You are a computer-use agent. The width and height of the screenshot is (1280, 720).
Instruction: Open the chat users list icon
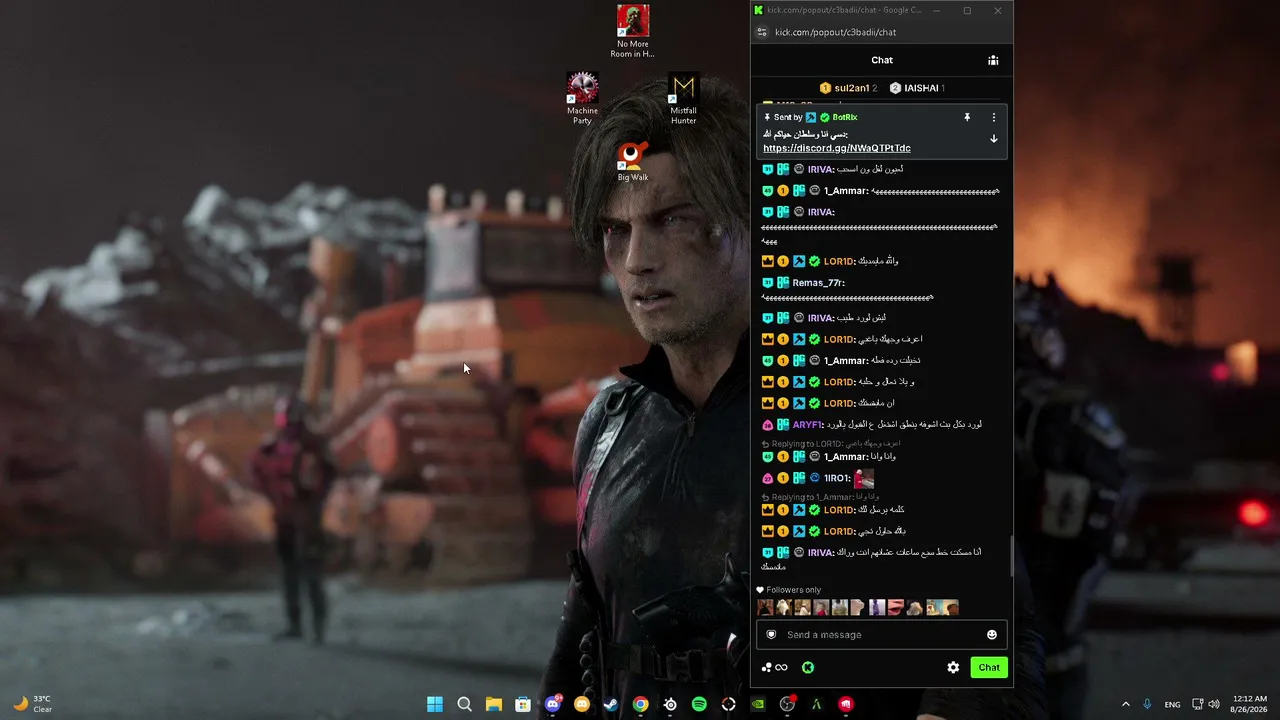pos(993,60)
